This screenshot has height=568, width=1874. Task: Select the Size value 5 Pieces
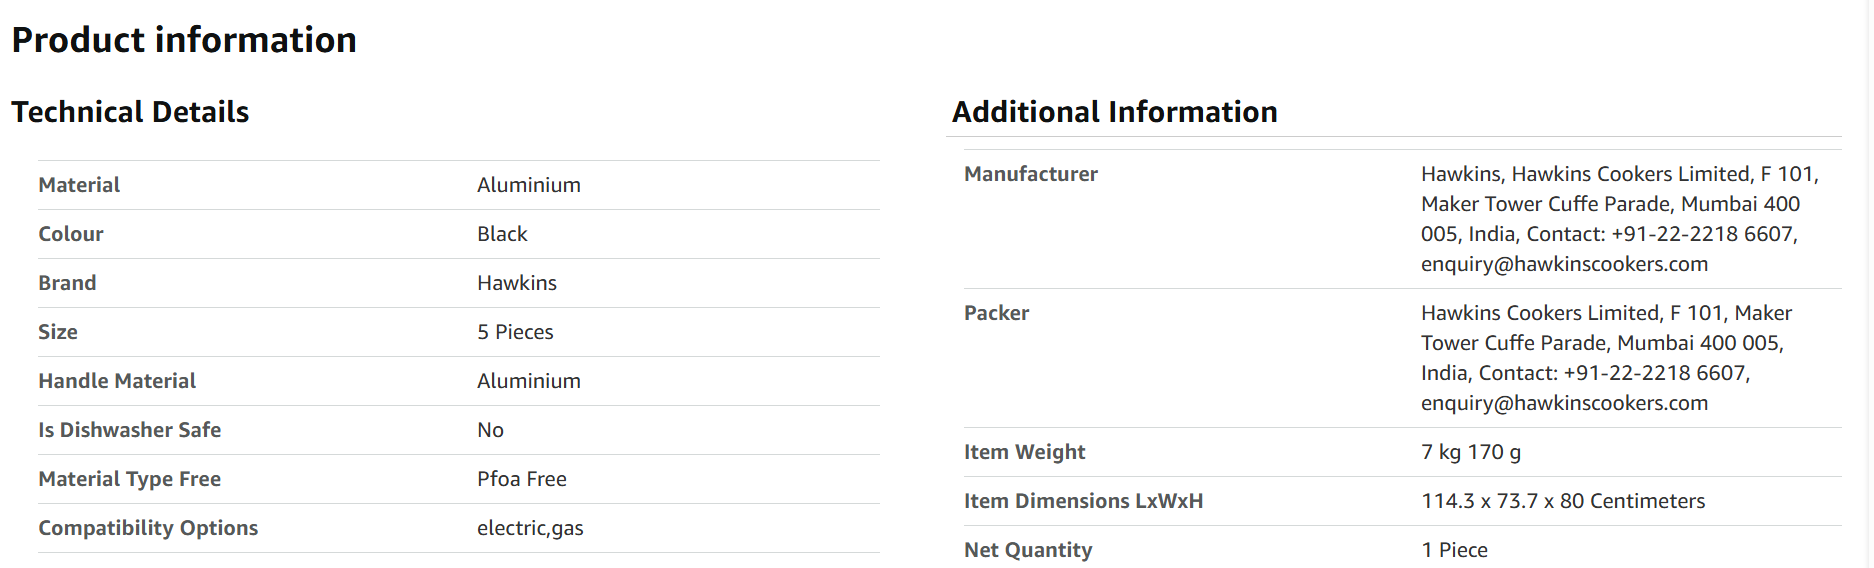coord(515,332)
